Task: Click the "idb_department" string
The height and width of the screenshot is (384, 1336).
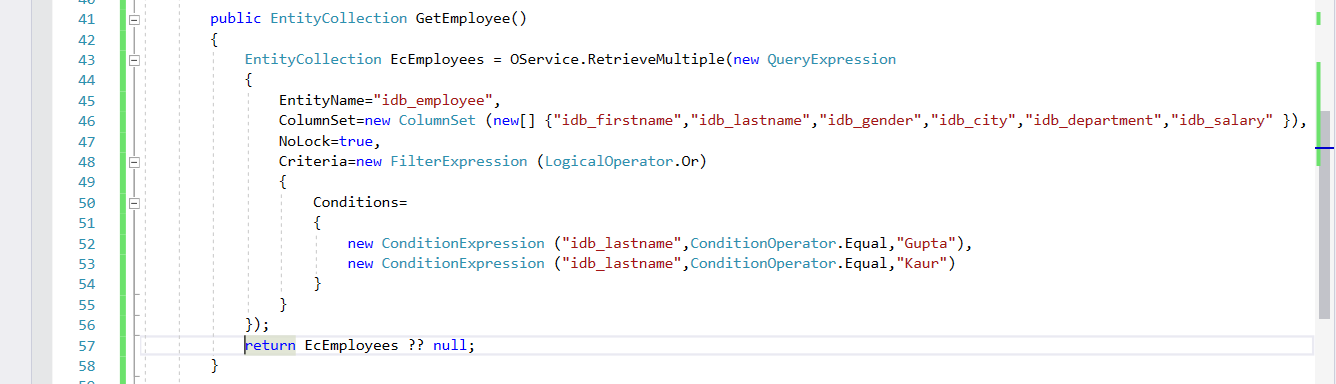Action: [x=1093, y=121]
